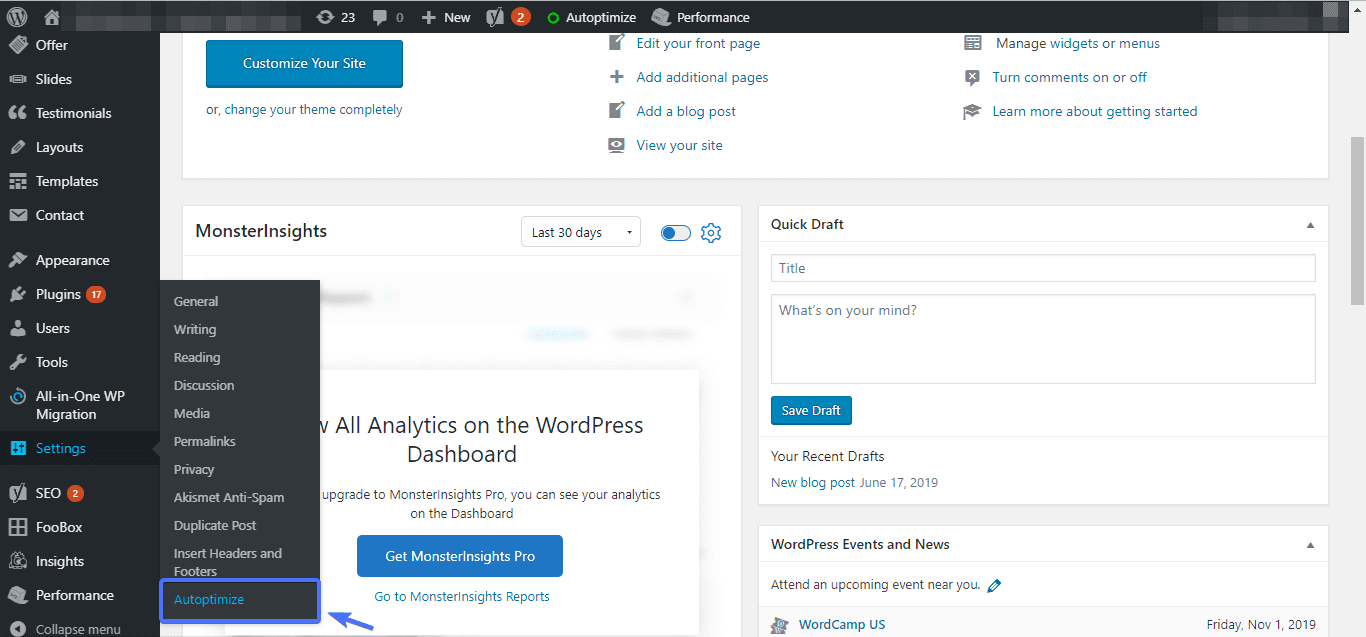Select Akismet Anti-Spam in Settings submenu
The width and height of the screenshot is (1366, 637).
point(229,497)
